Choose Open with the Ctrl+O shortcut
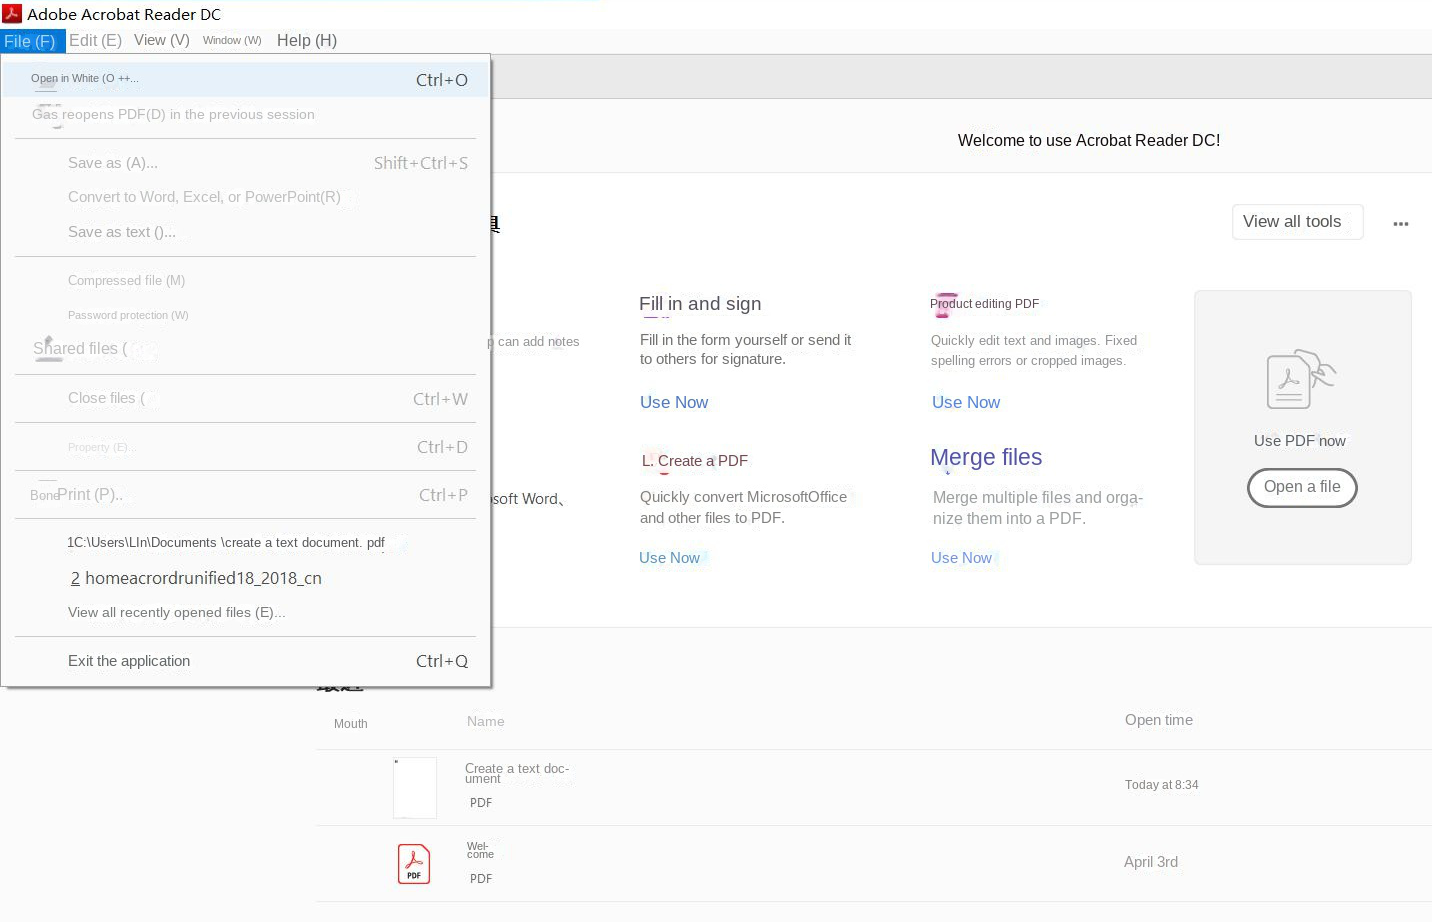Image resolution: width=1432 pixels, height=922 pixels. tap(245, 80)
